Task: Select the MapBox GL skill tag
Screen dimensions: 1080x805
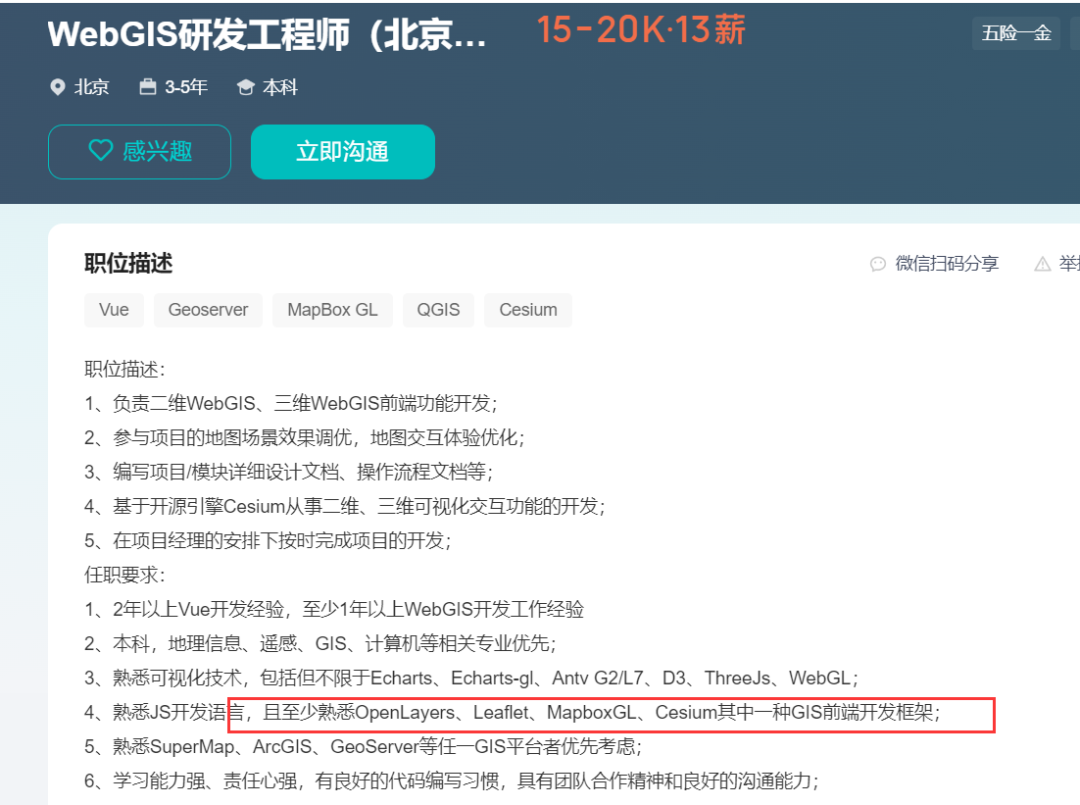Action: coord(333,310)
